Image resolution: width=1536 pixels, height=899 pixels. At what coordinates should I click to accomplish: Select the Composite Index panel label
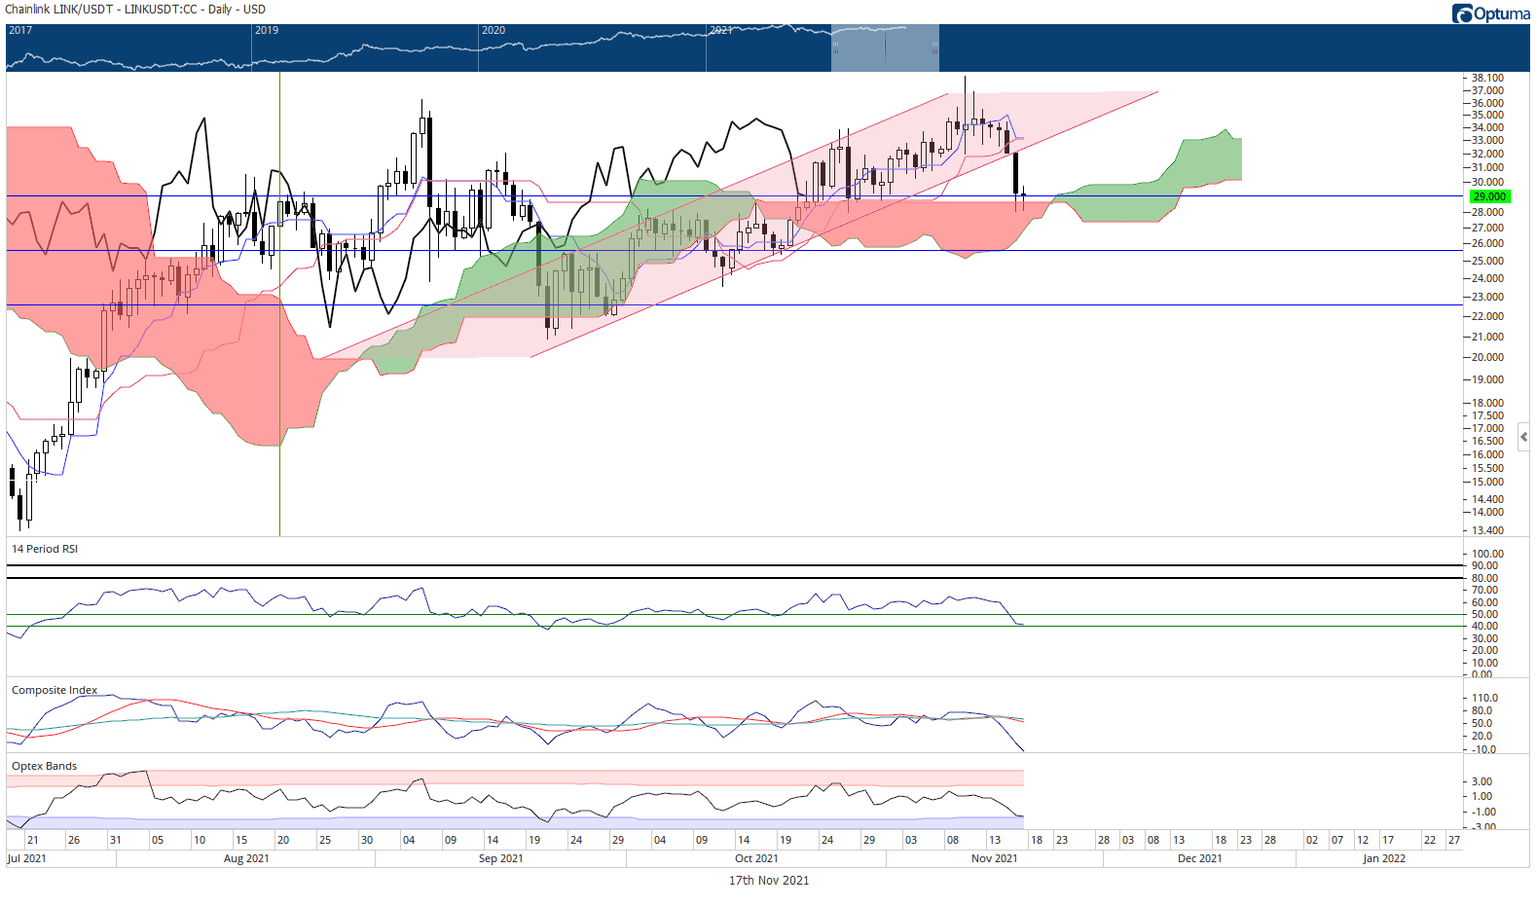tap(54, 690)
